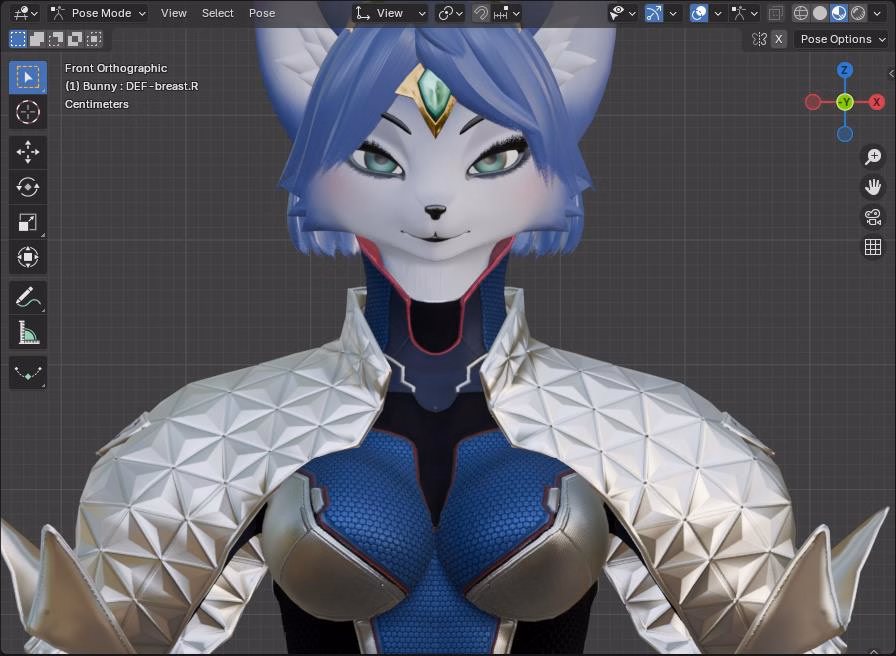This screenshot has width=896, height=656.
Task: Click the red X axis gizmo ball
Action: coord(876,102)
